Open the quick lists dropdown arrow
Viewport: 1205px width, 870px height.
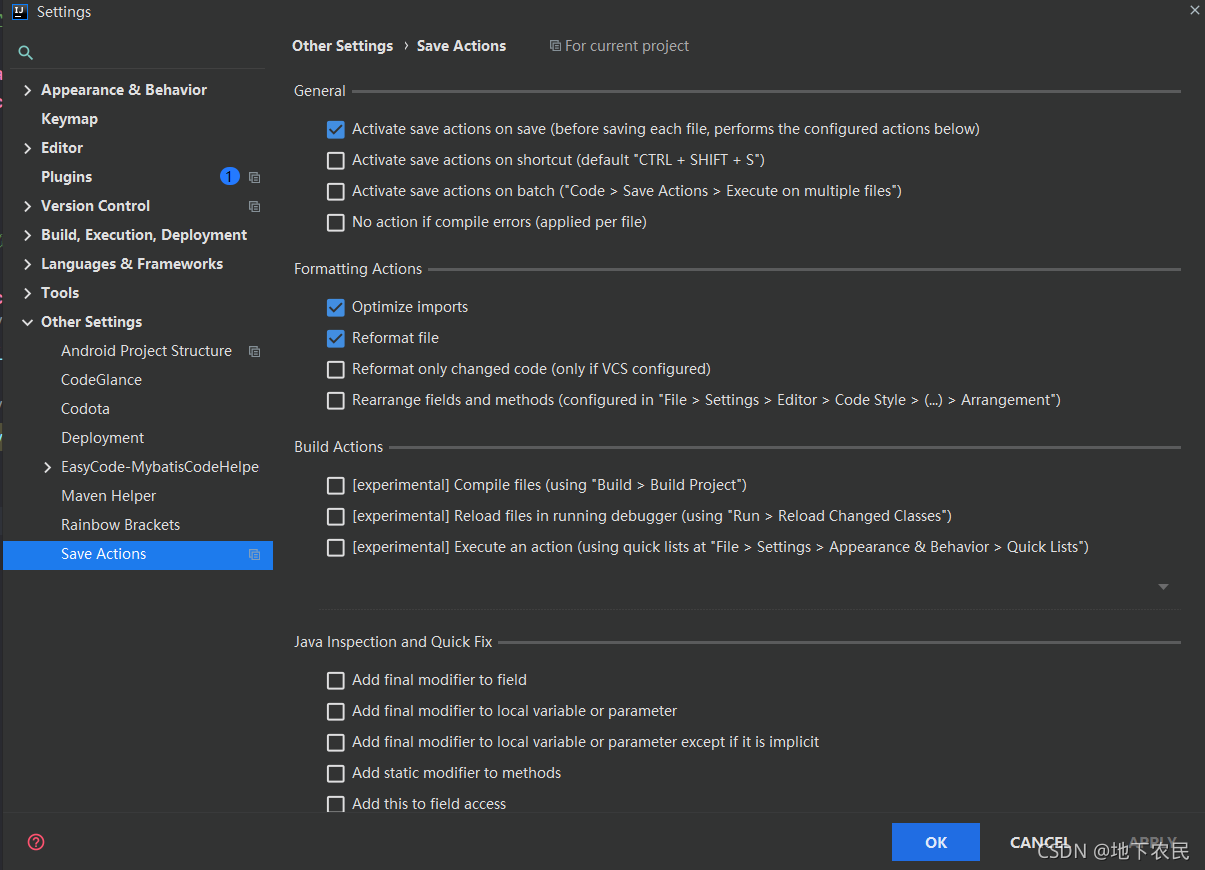(1163, 587)
